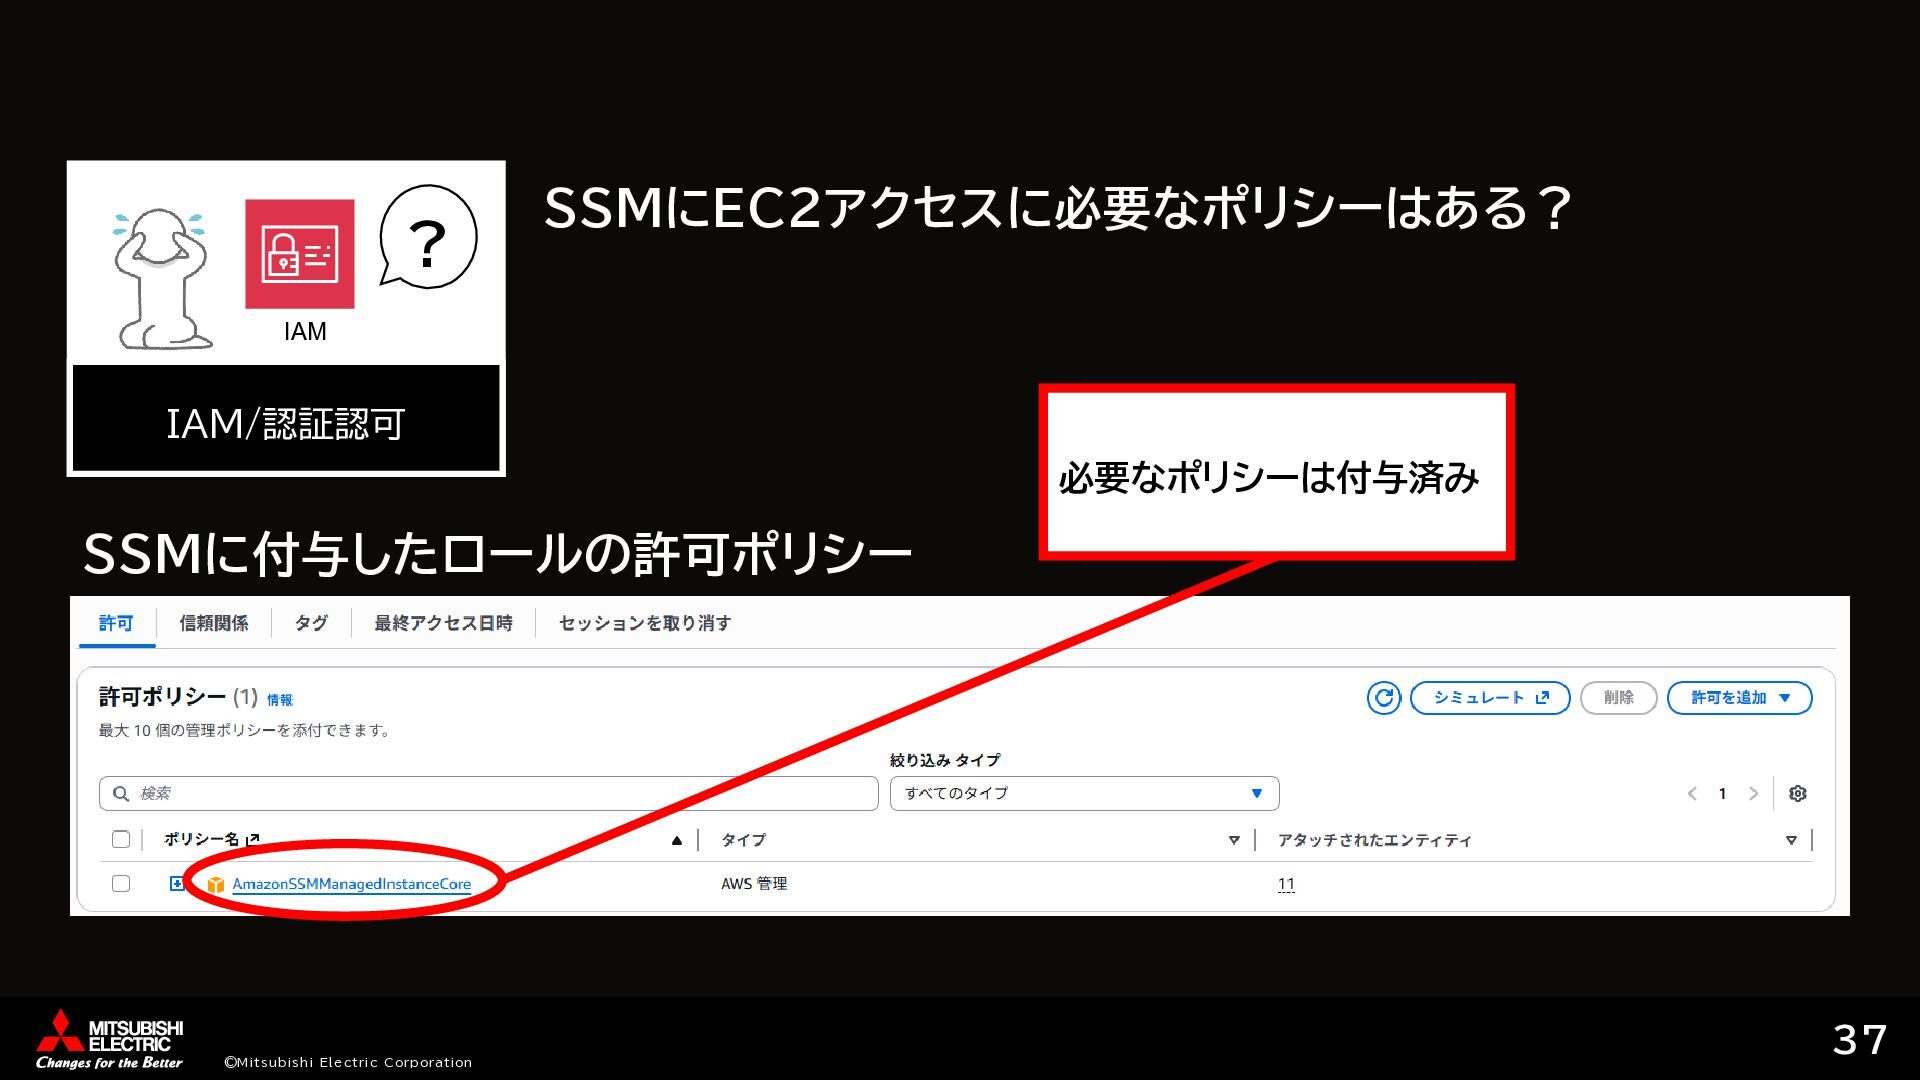Go to the next page arrow

click(x=1753, y=793)
